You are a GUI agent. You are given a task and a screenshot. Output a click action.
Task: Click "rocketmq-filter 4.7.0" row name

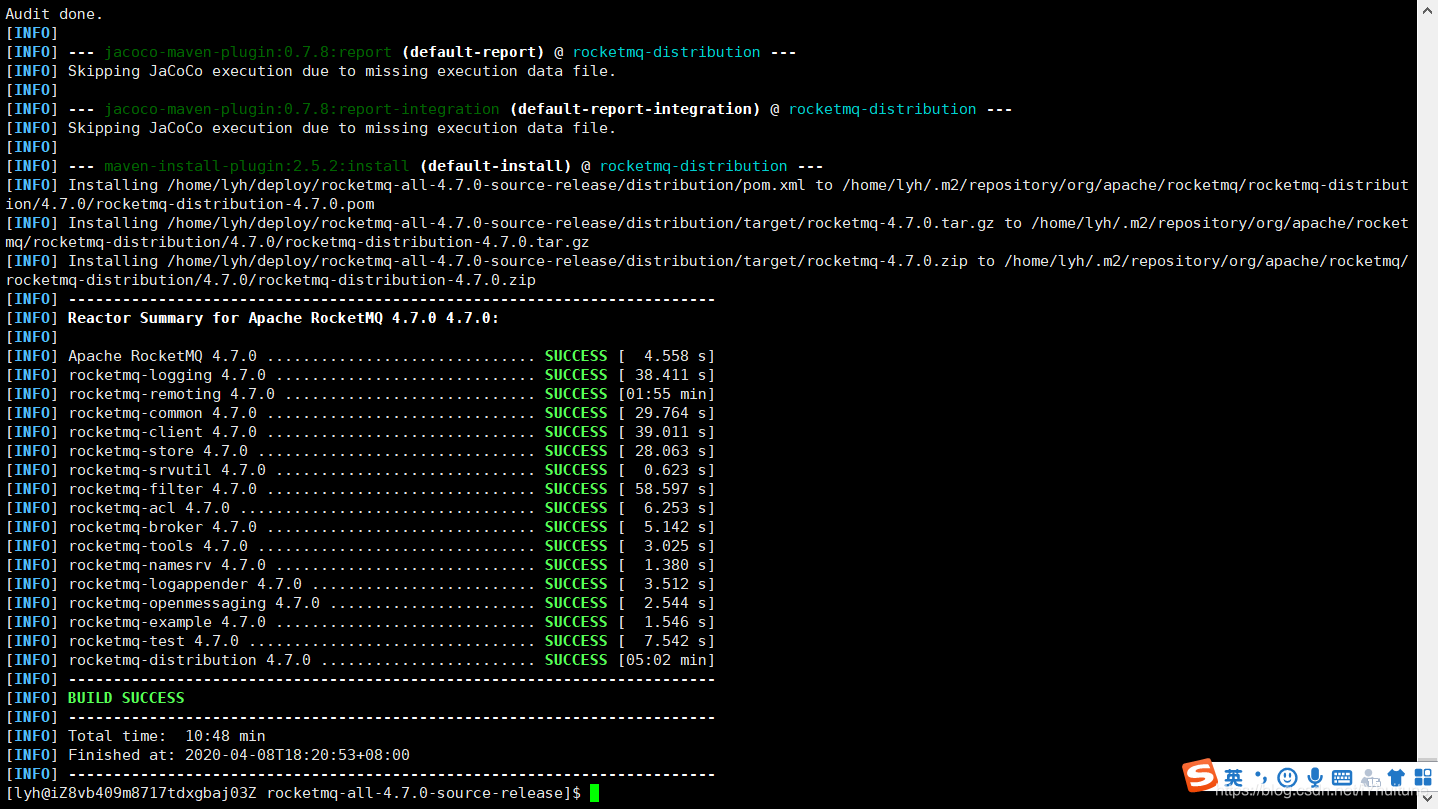point(162,489)
